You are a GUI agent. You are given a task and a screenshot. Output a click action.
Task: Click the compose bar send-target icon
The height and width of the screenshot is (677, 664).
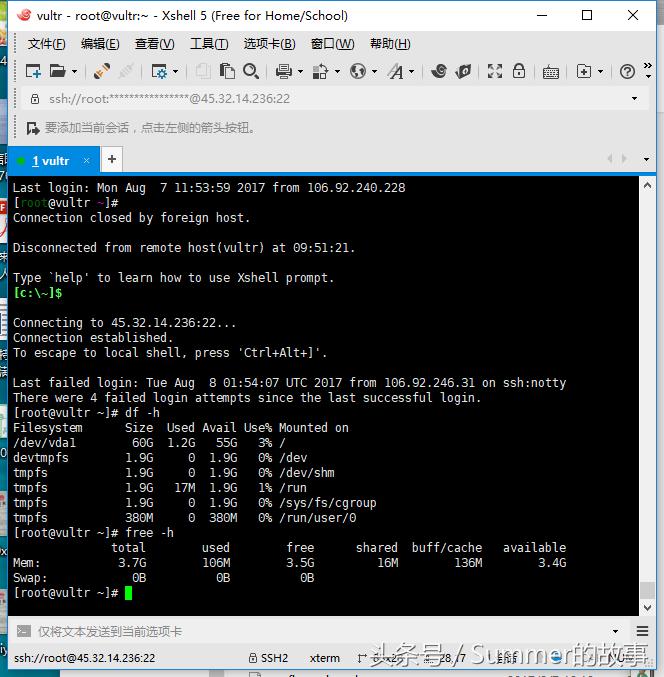[x=24, y=631]
